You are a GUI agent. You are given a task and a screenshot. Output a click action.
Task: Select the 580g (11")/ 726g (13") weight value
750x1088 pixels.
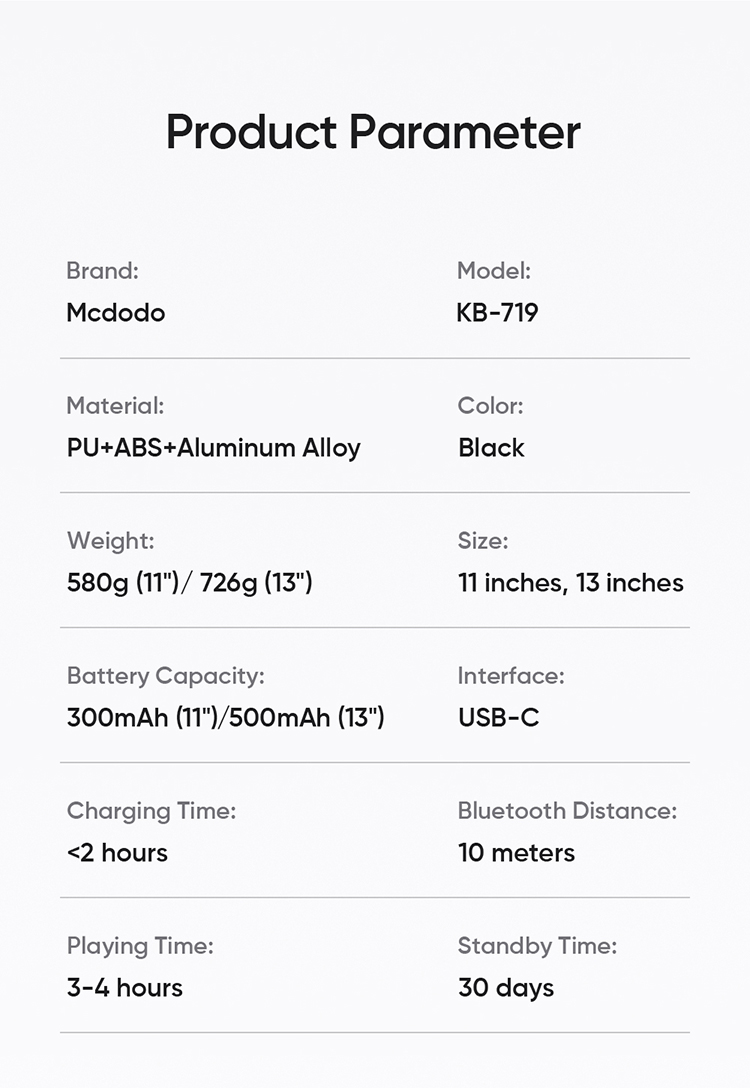pos(189,583)
